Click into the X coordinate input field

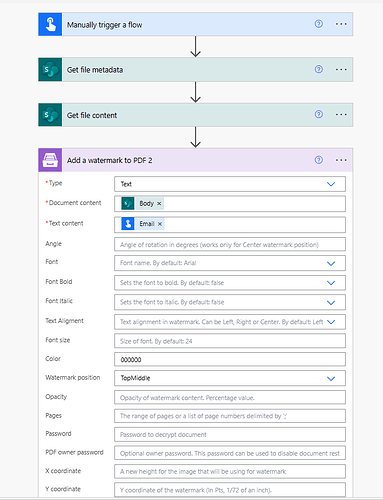230,471
